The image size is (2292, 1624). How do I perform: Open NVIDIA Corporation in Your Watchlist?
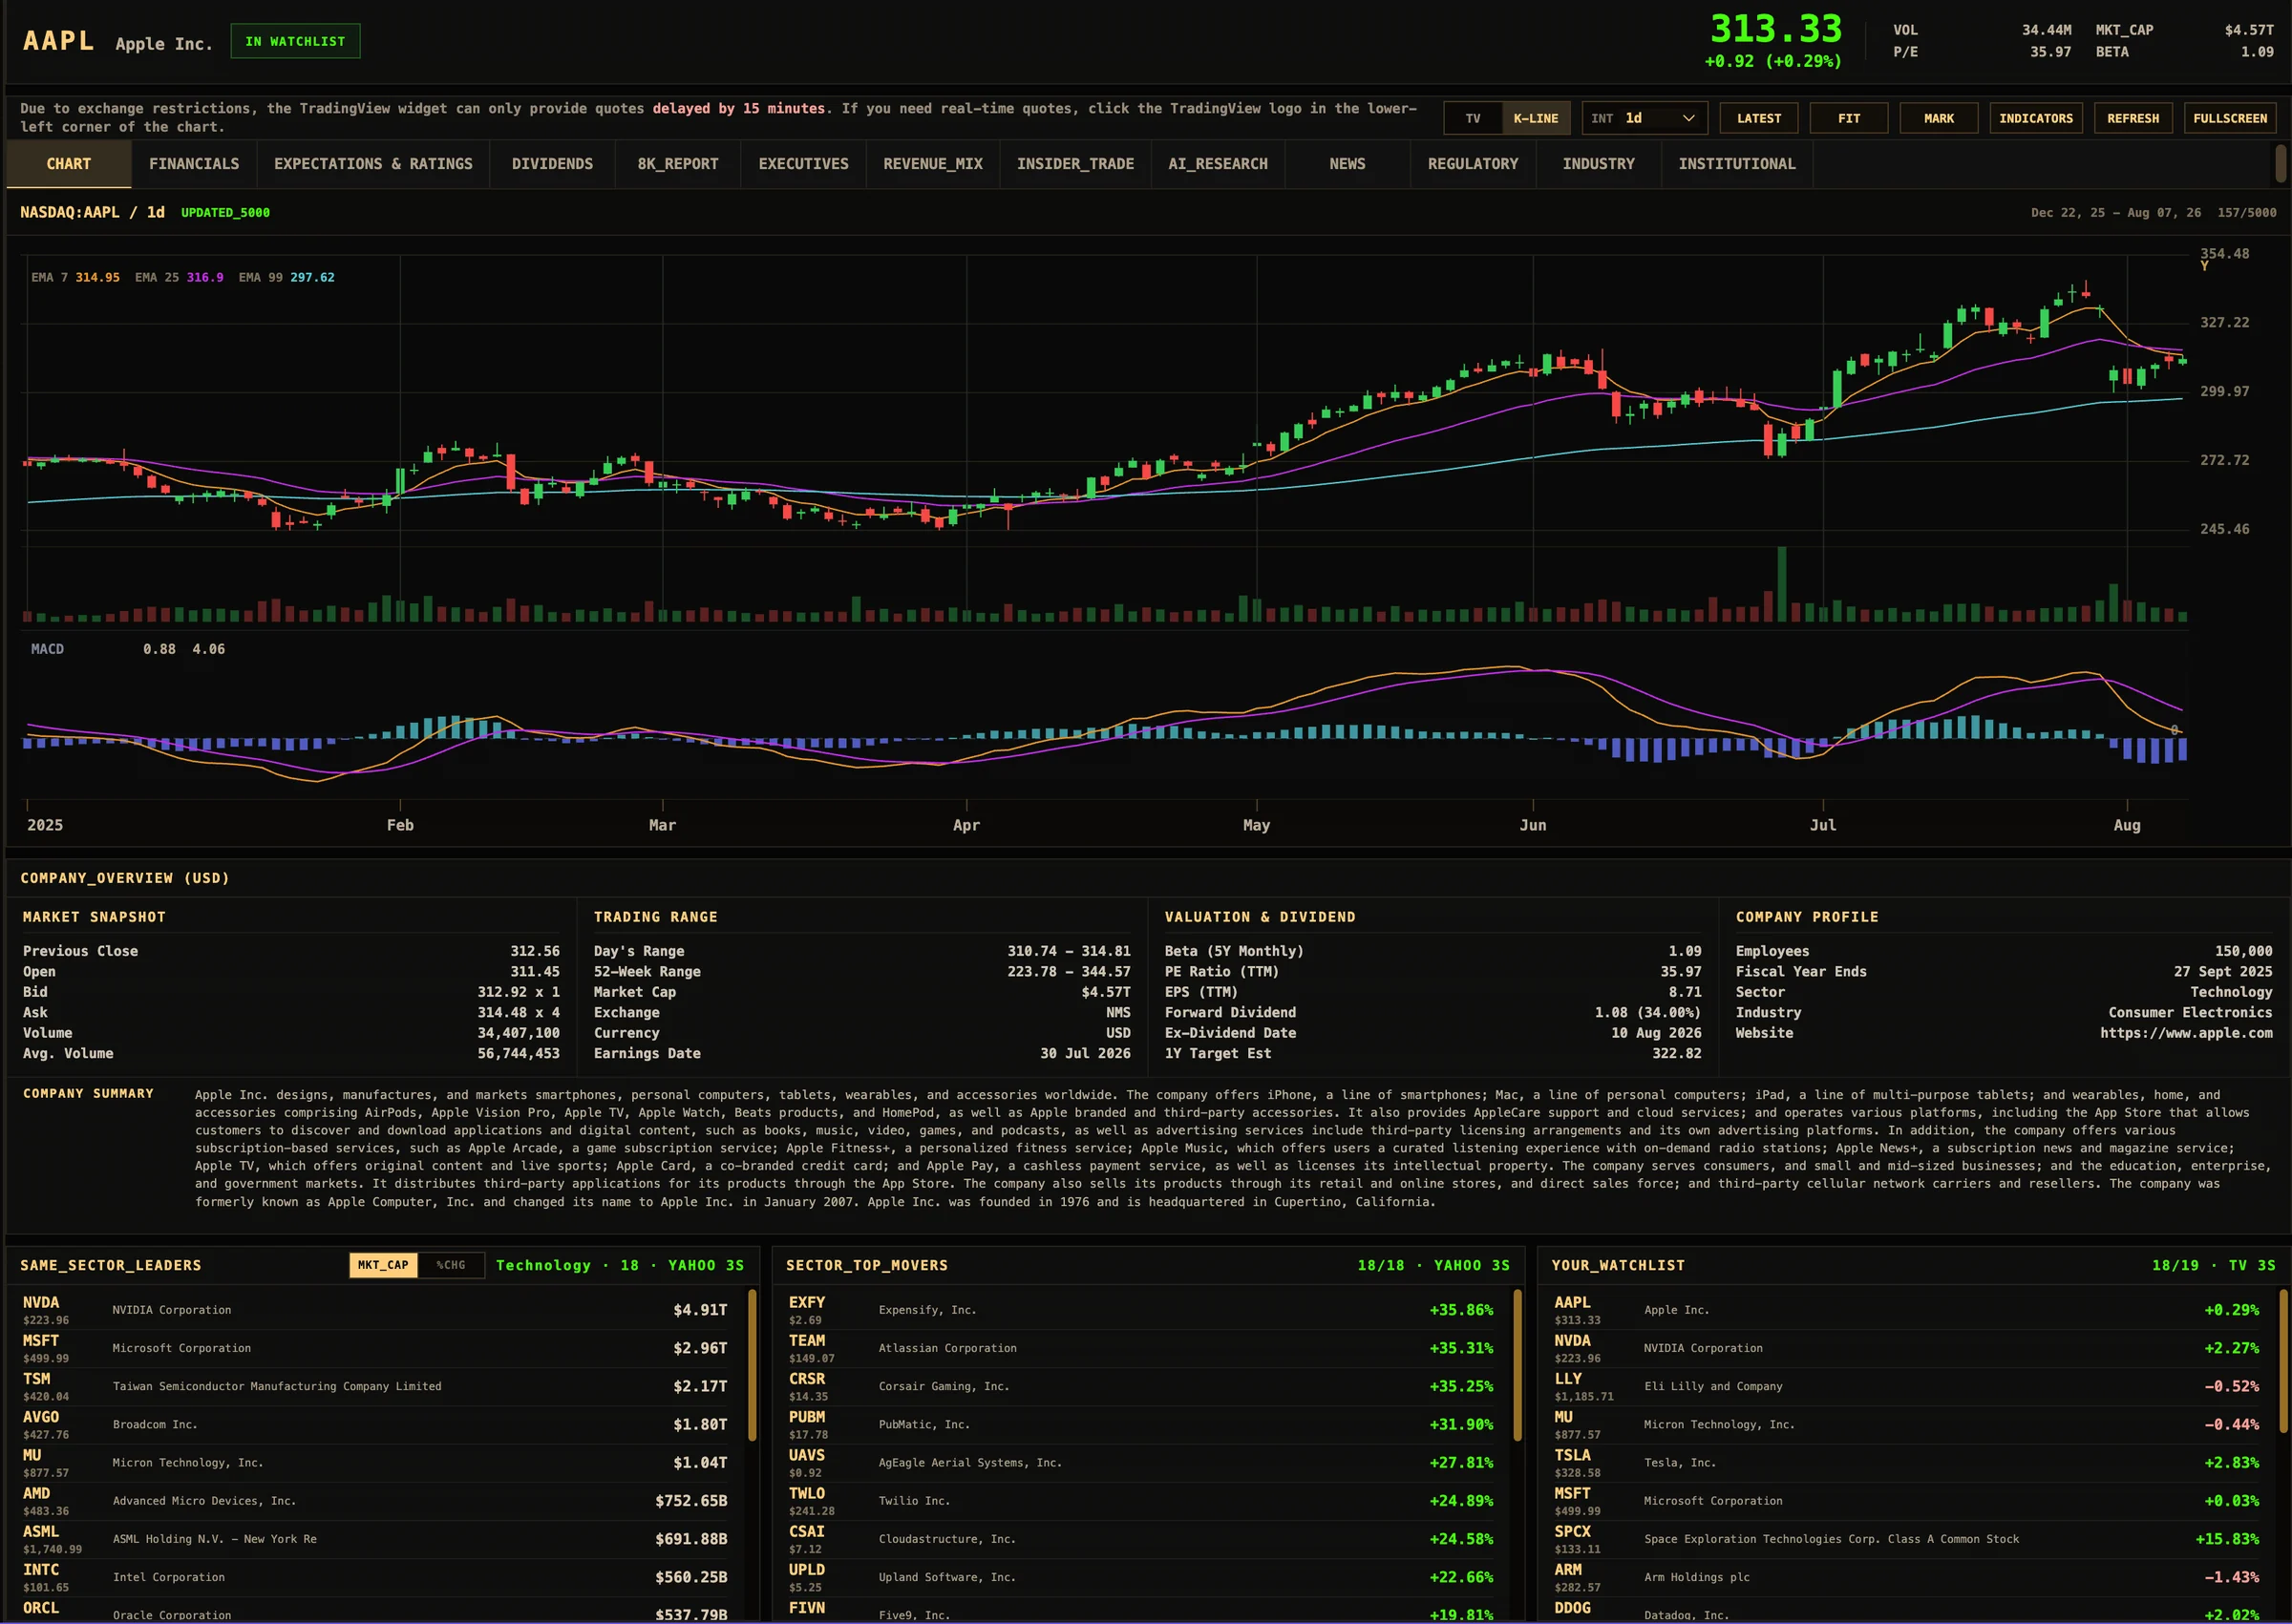(x=1908, y=1348)
